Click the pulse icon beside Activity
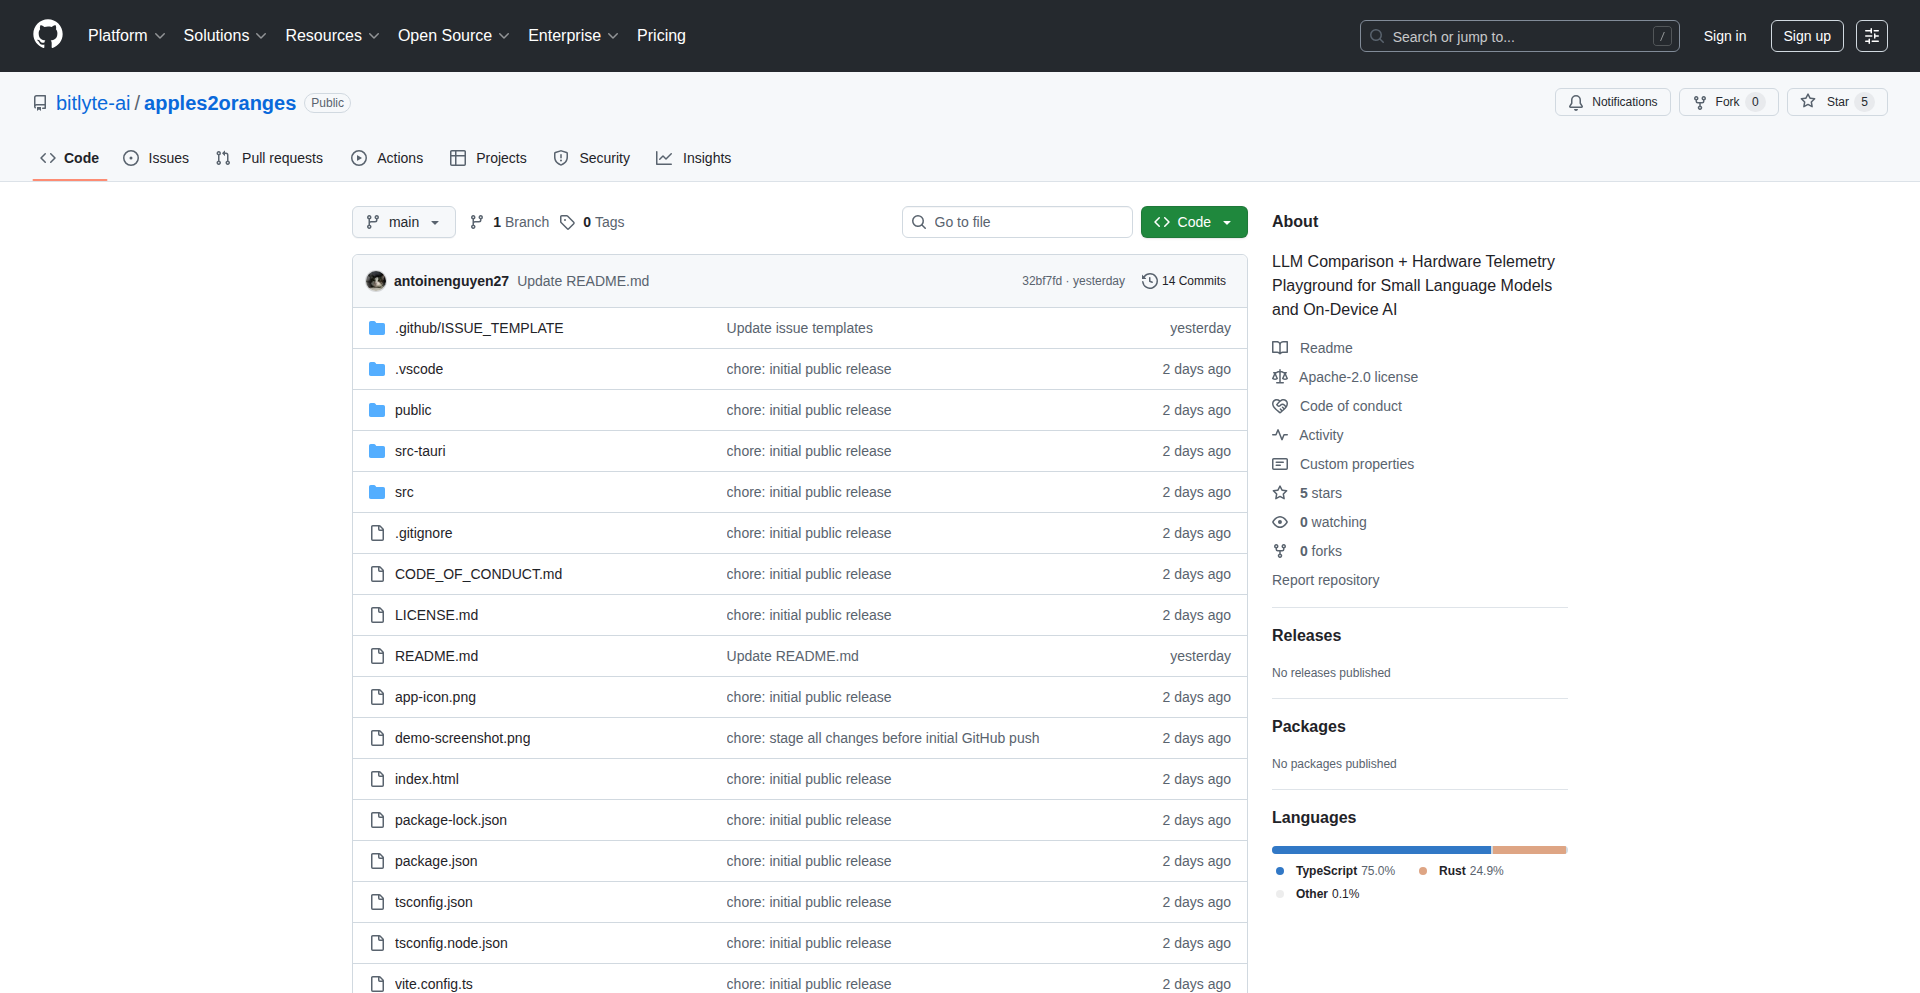The height and width of the screenshot is (993, 1920). point(1280,435)
